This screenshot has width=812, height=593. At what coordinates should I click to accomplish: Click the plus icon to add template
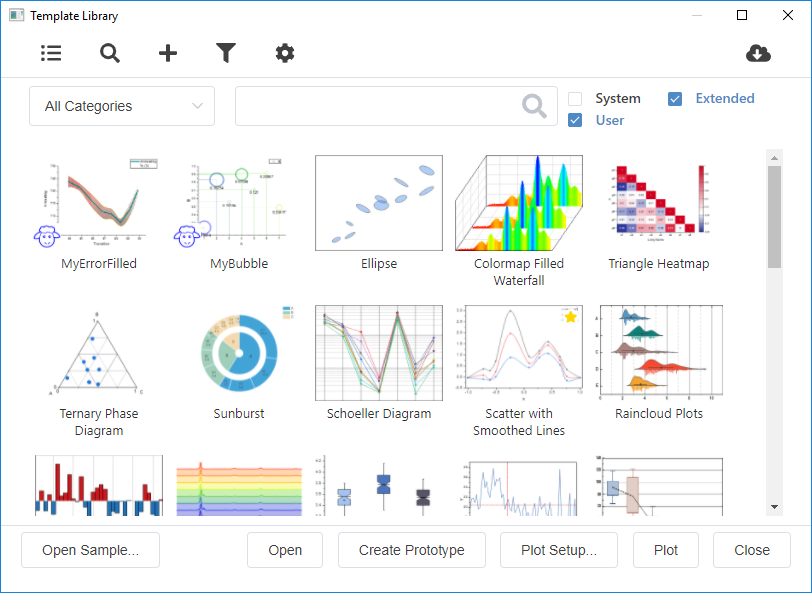167,53
